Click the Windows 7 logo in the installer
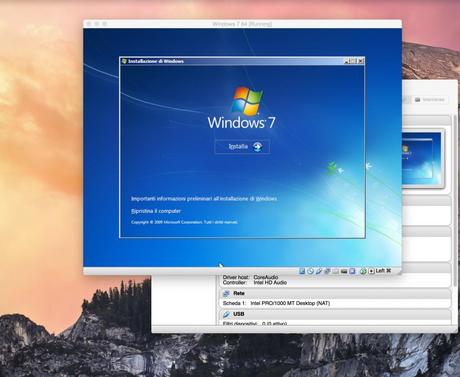This screenshot has height=377, width=460. pos(242,108)
